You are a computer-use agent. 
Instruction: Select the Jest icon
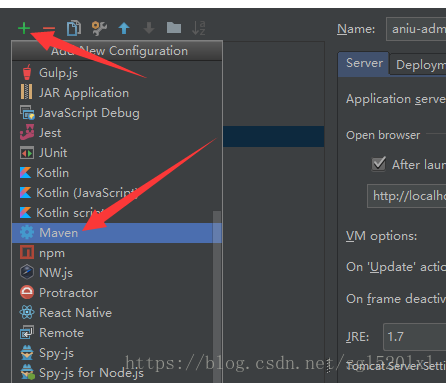point(27,132)
